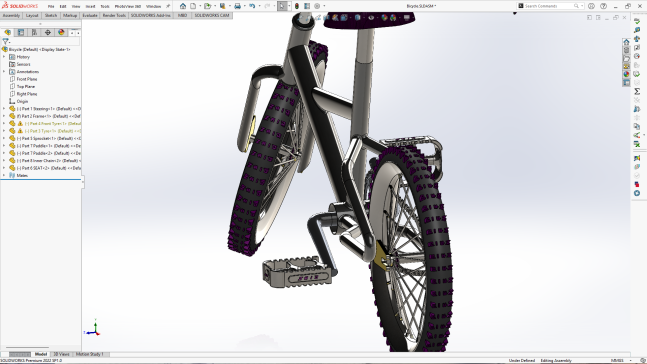Expand the History tree node
The height and width of the screenshot is (364, 647).
coord(4,57)
